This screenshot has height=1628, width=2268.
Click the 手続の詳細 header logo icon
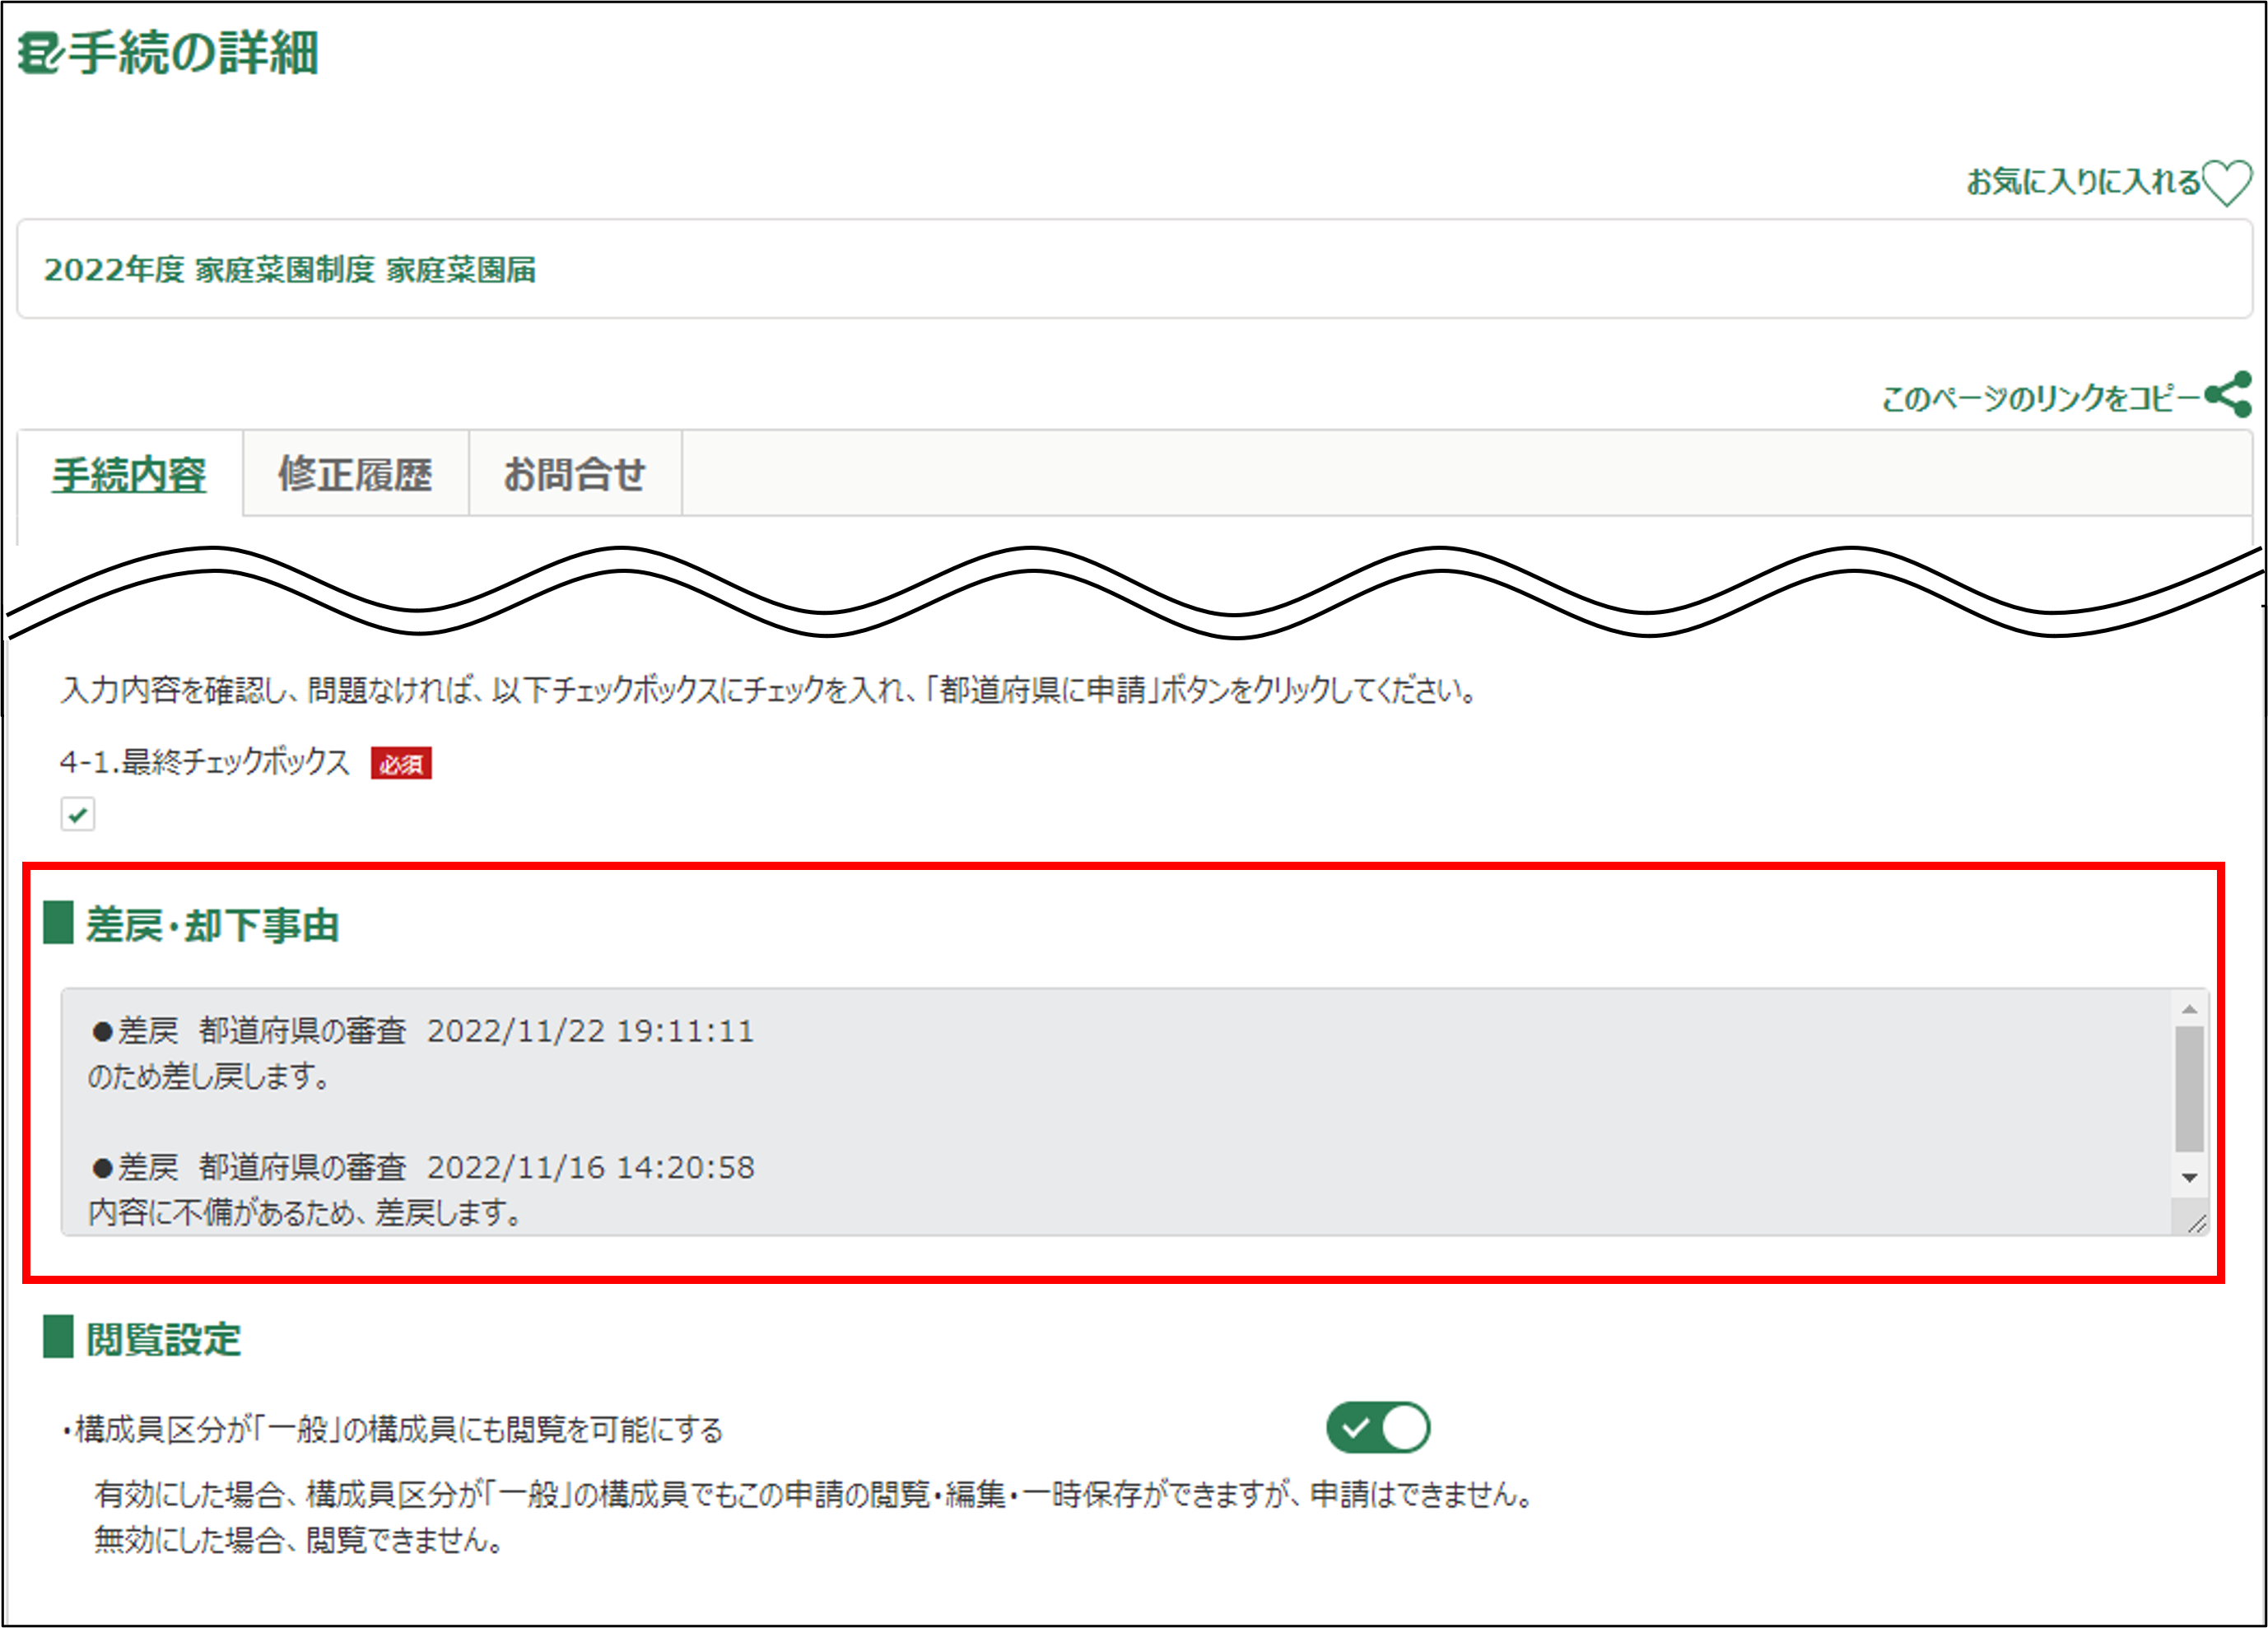(x=40, y=53)
